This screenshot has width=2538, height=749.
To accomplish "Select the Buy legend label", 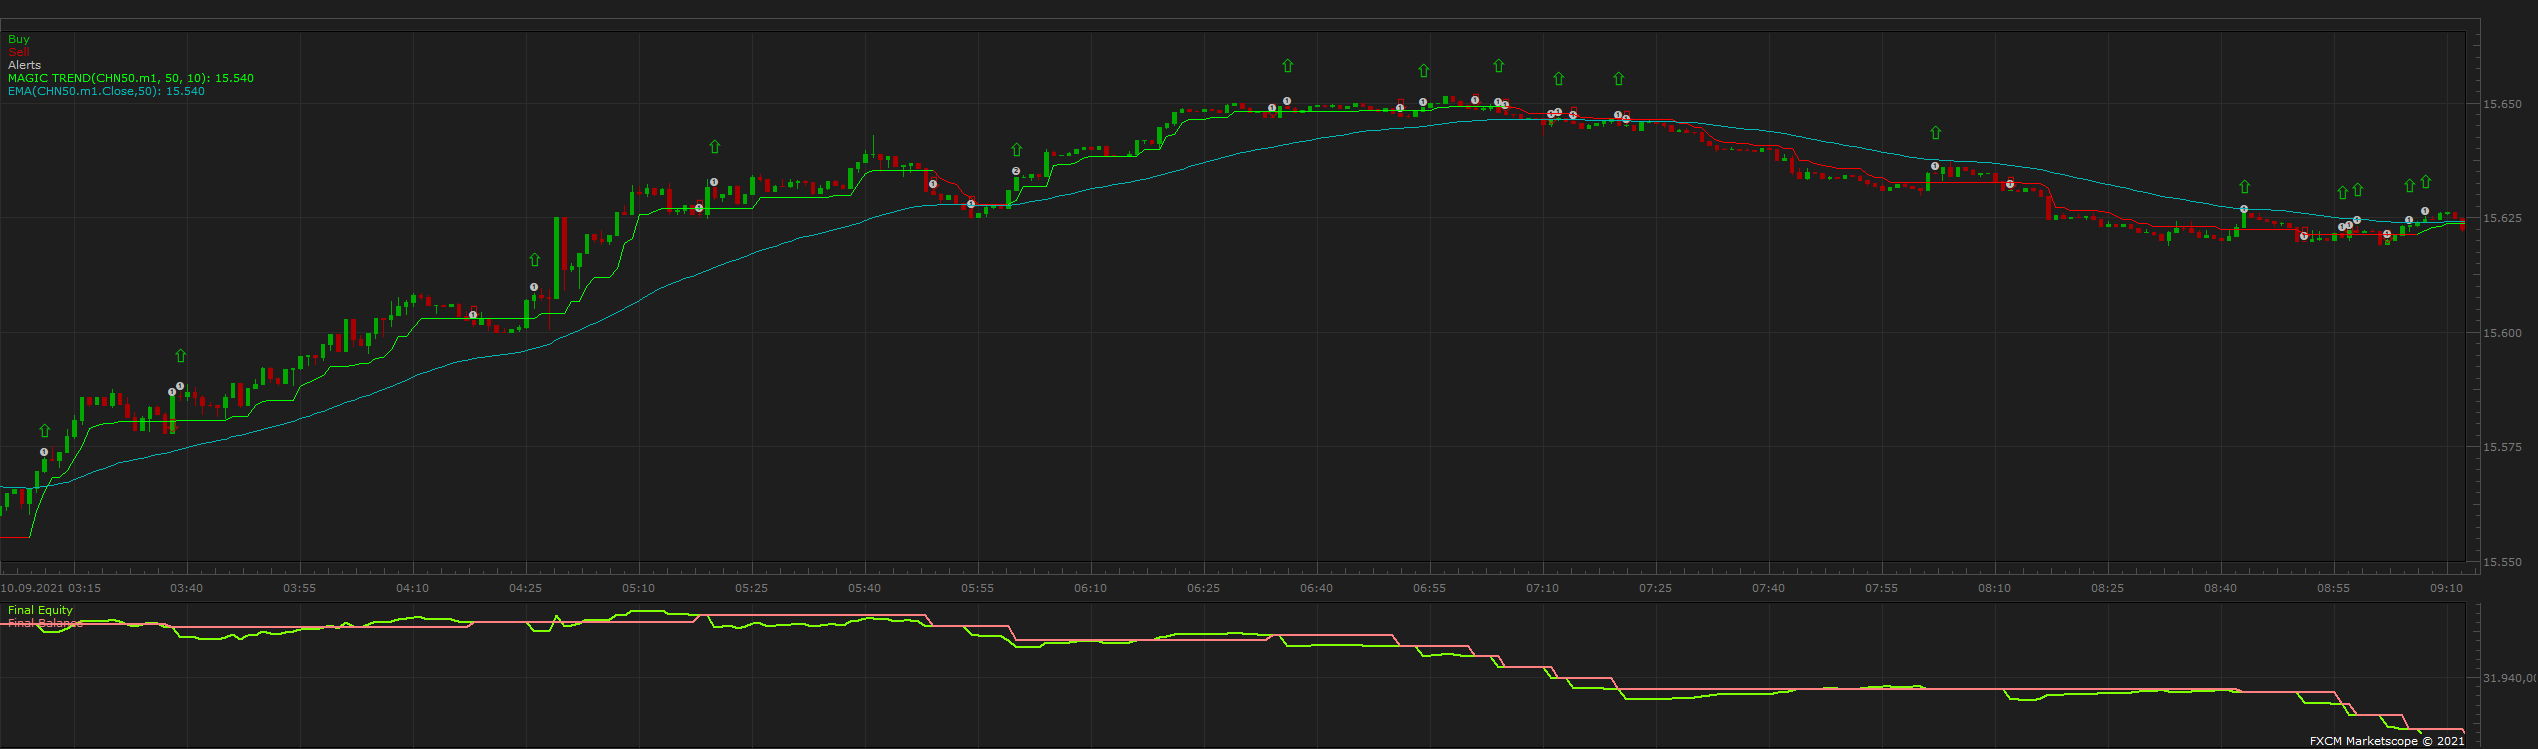I will point(19,39).
